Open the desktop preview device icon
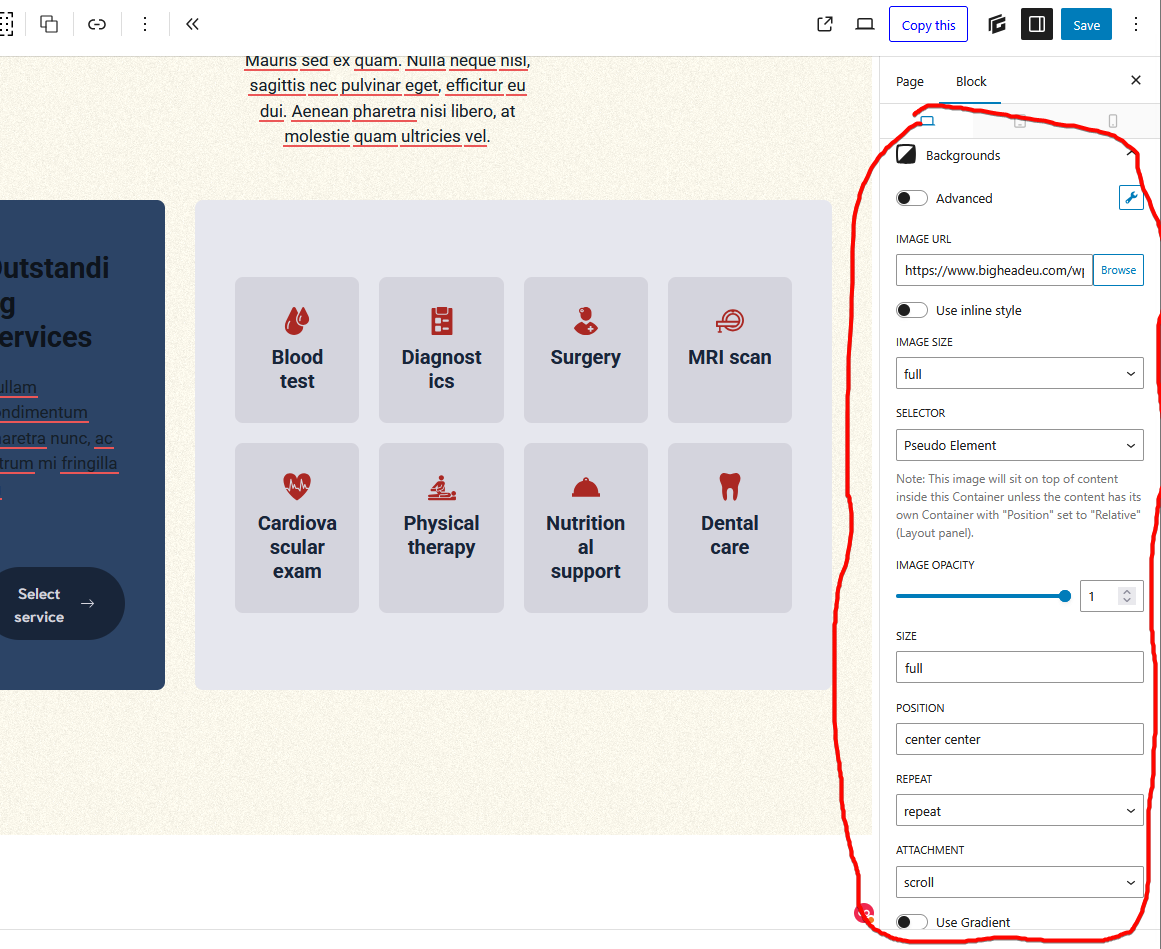Viewport: 1161px width, 949px height. pyautogui.click(x=865, y=24)
